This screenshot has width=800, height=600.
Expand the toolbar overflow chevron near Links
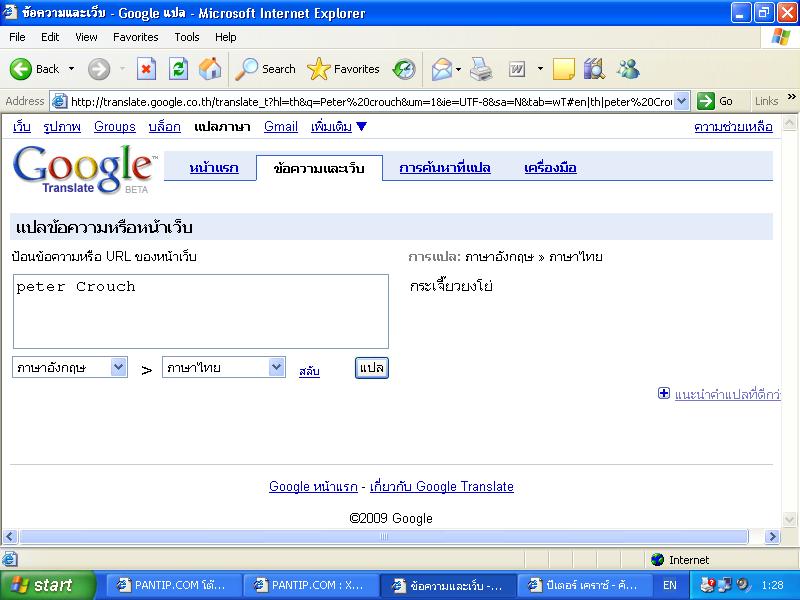click(791, 97)
